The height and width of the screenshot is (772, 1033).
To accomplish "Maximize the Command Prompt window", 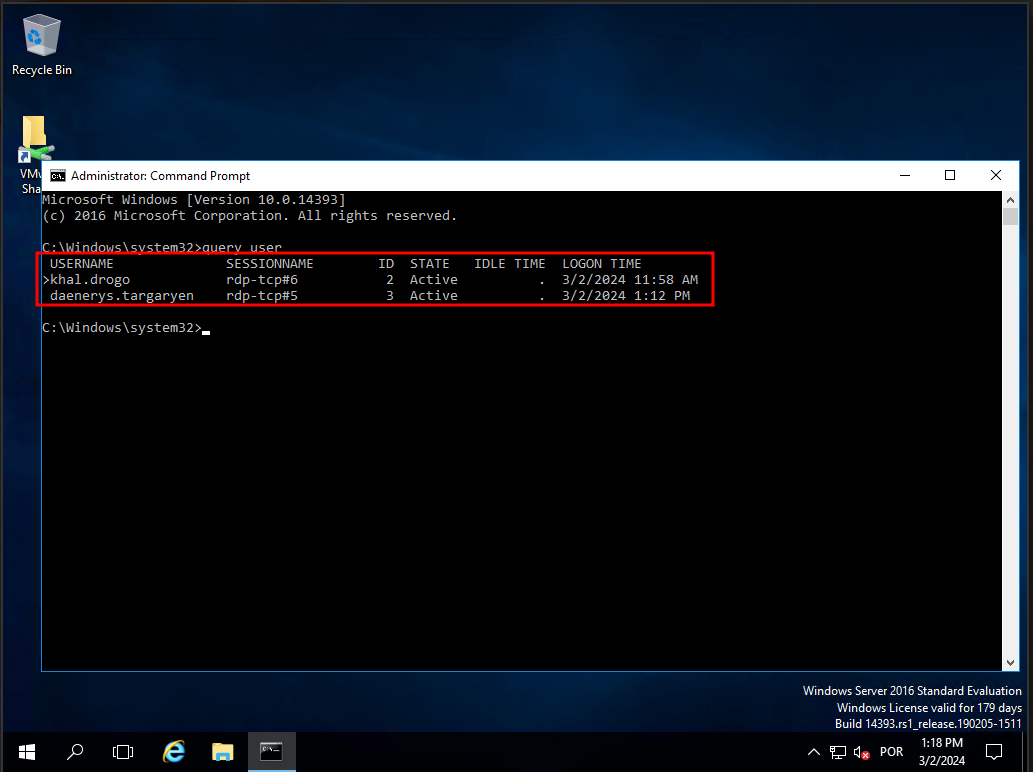I will click(950, 176).
